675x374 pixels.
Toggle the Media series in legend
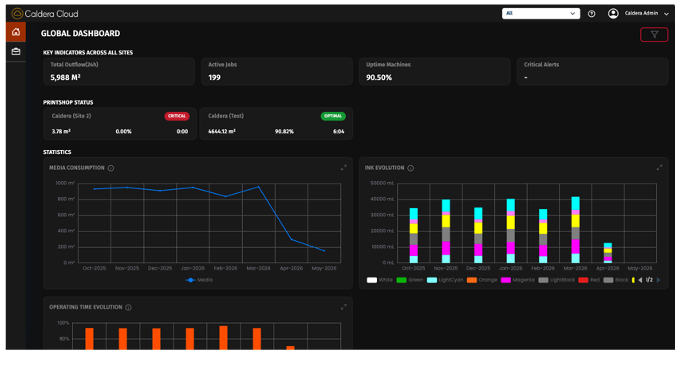point(199,280)
